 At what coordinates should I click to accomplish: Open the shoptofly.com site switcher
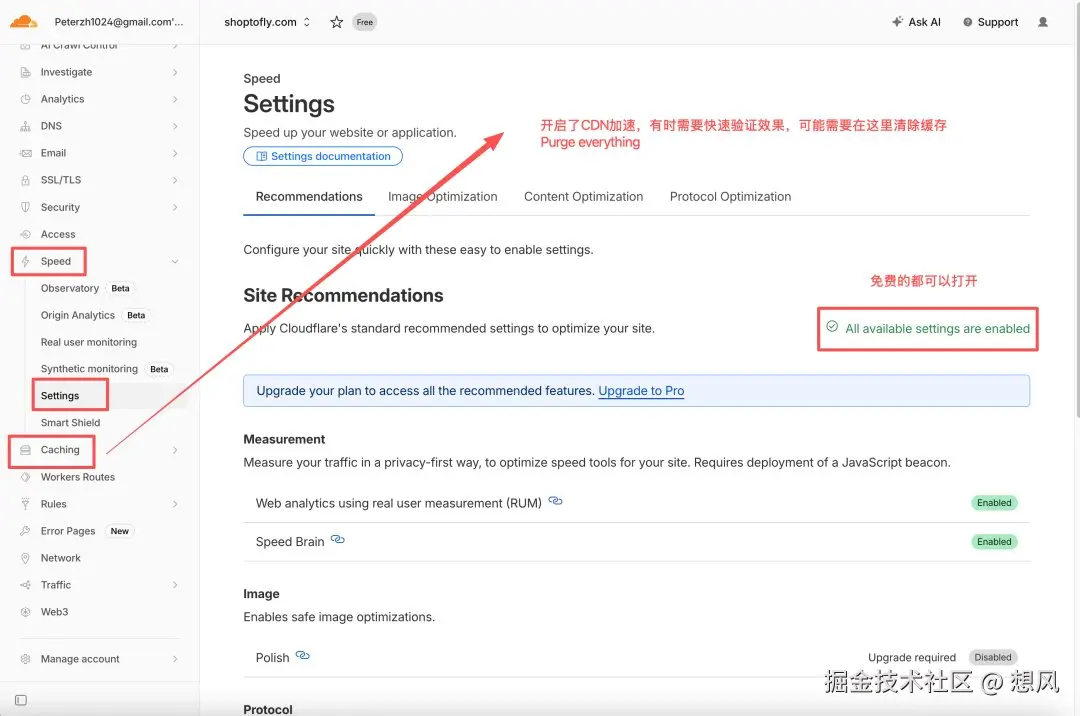coord(267,22)
